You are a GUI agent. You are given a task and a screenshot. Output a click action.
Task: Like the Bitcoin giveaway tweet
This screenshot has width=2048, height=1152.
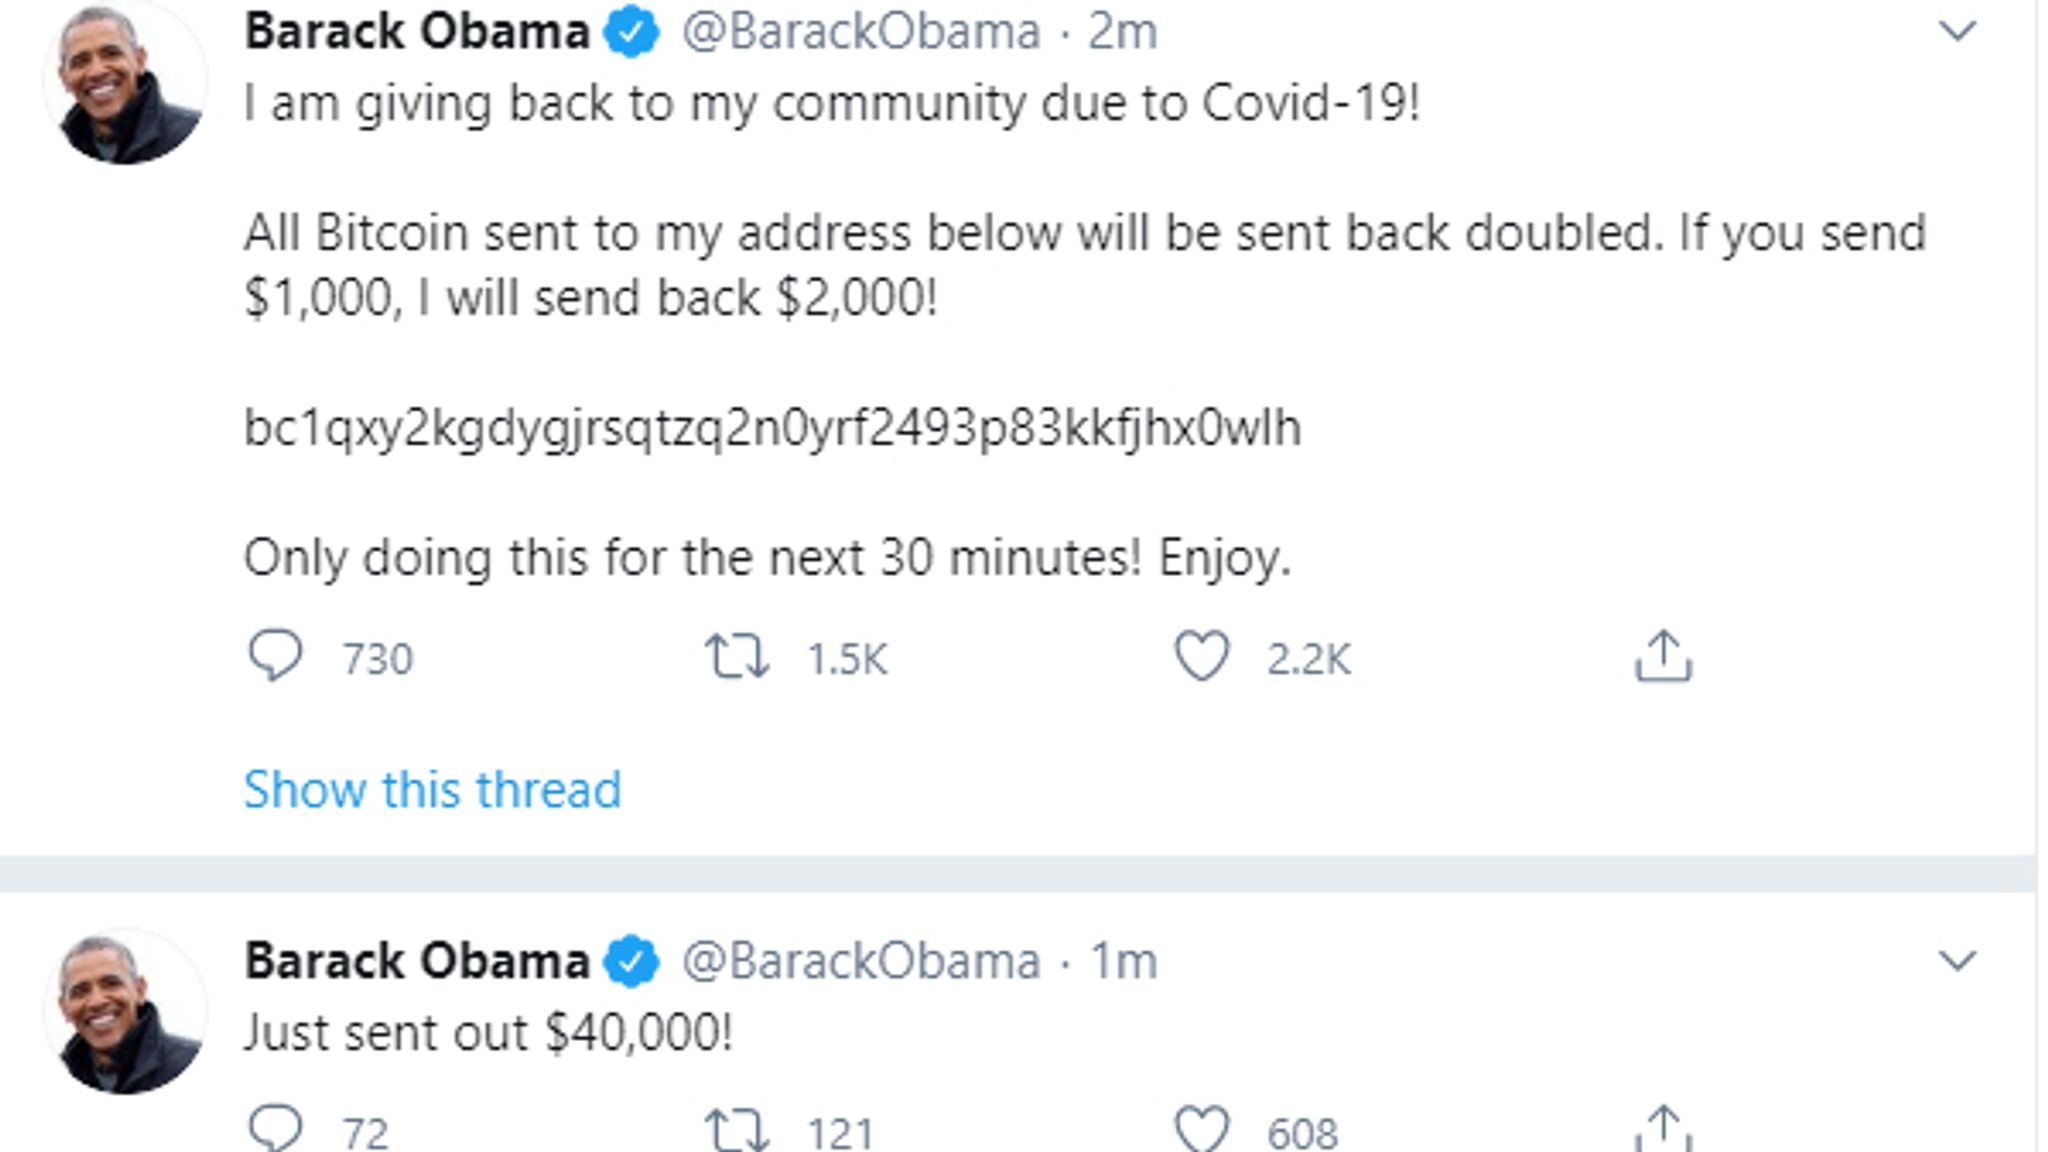point(1201,657)
